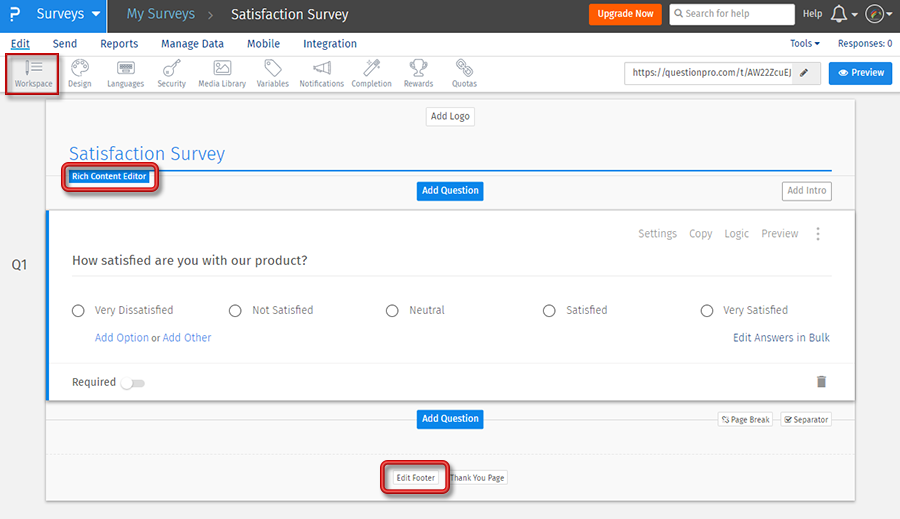This screenshot has width=900, height=519.
Task: Choose the Neutral radio option
Action: [x=392, y=311]
